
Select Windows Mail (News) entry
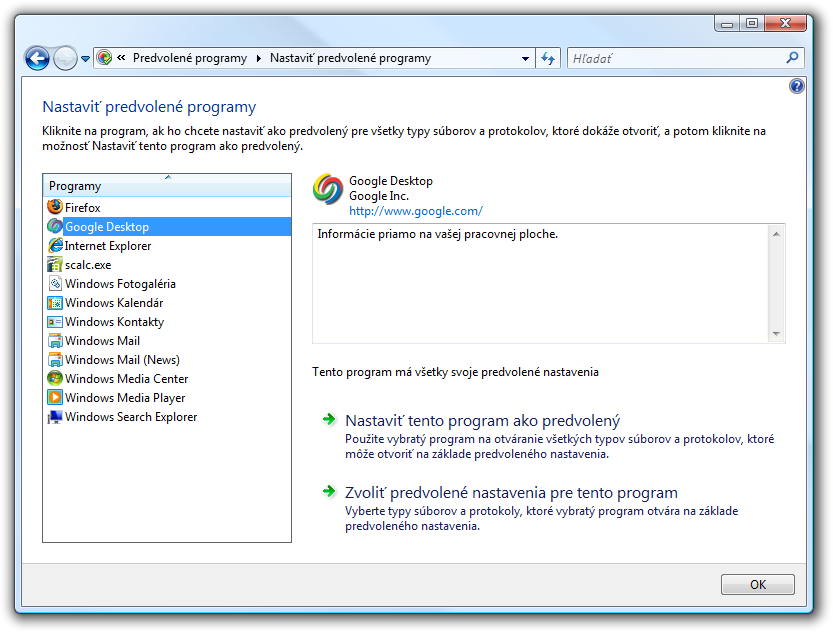[167, 360]
